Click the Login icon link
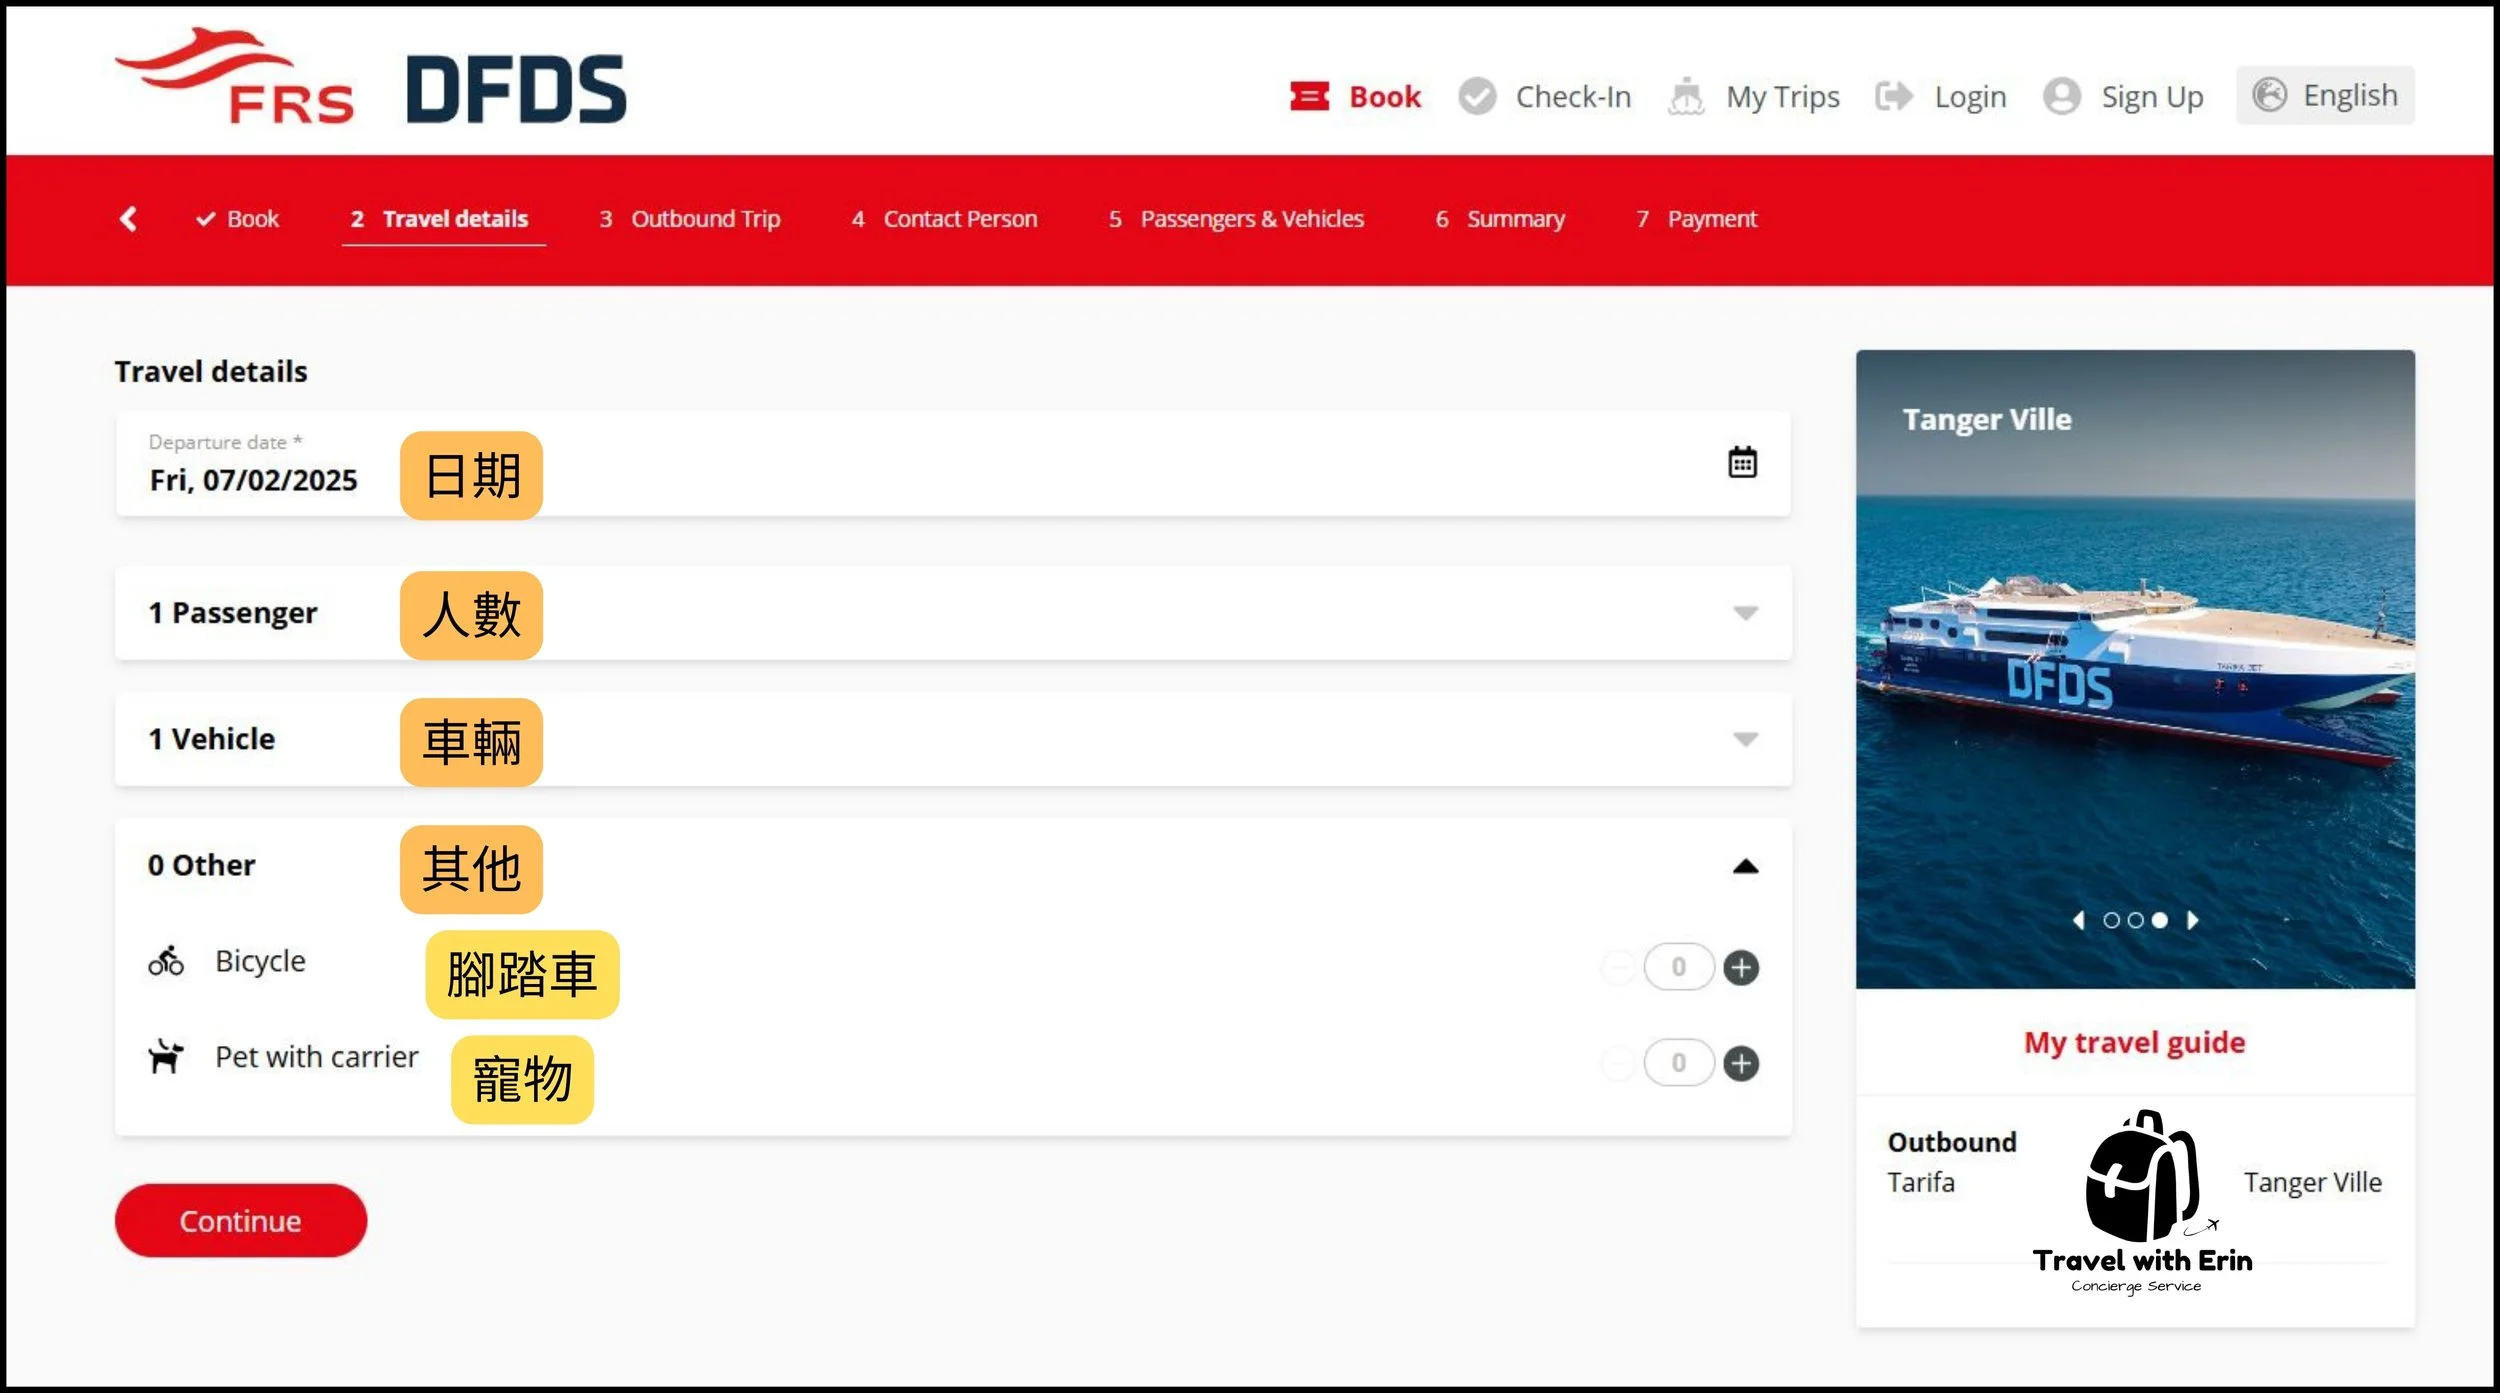 pos(1893,97)
